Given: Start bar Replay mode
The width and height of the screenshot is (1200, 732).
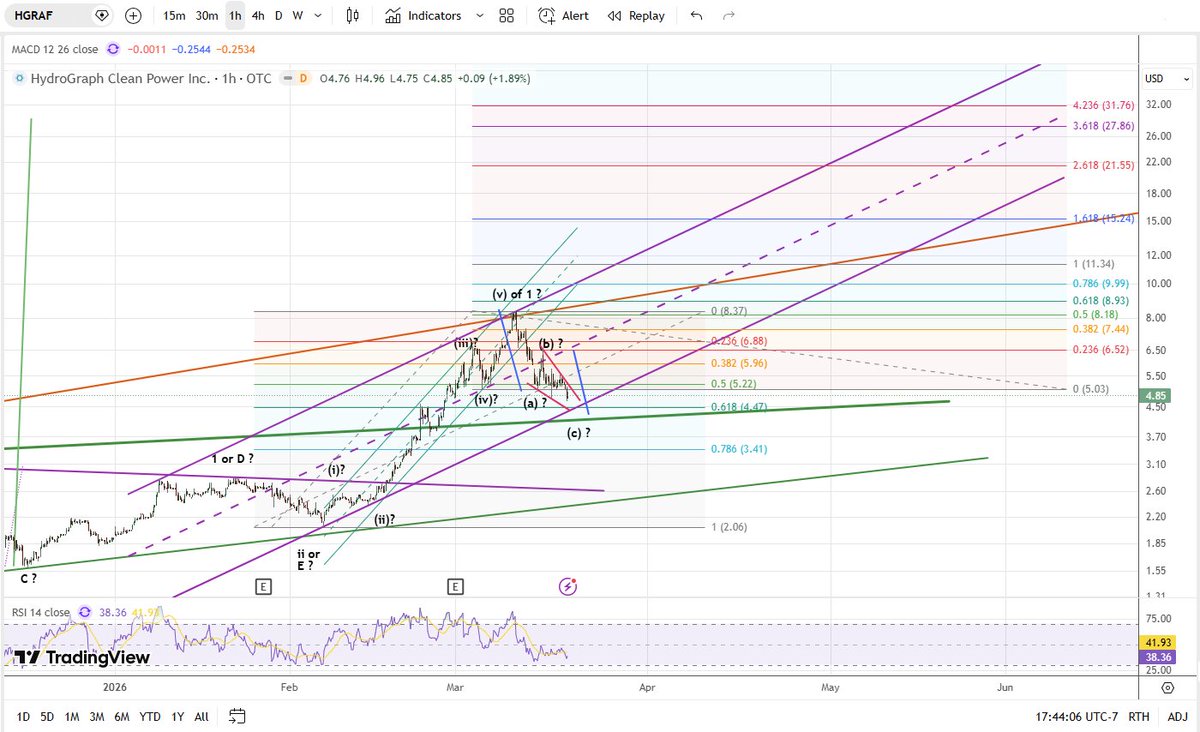Looking at the screenshot, I should pos(636,16).
